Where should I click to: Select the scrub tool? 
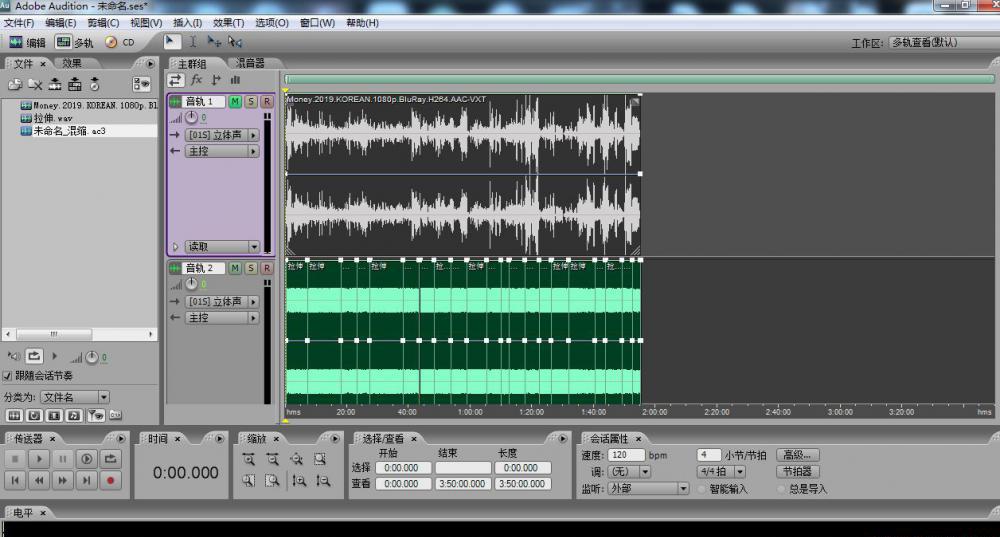(x=235, y=42)
